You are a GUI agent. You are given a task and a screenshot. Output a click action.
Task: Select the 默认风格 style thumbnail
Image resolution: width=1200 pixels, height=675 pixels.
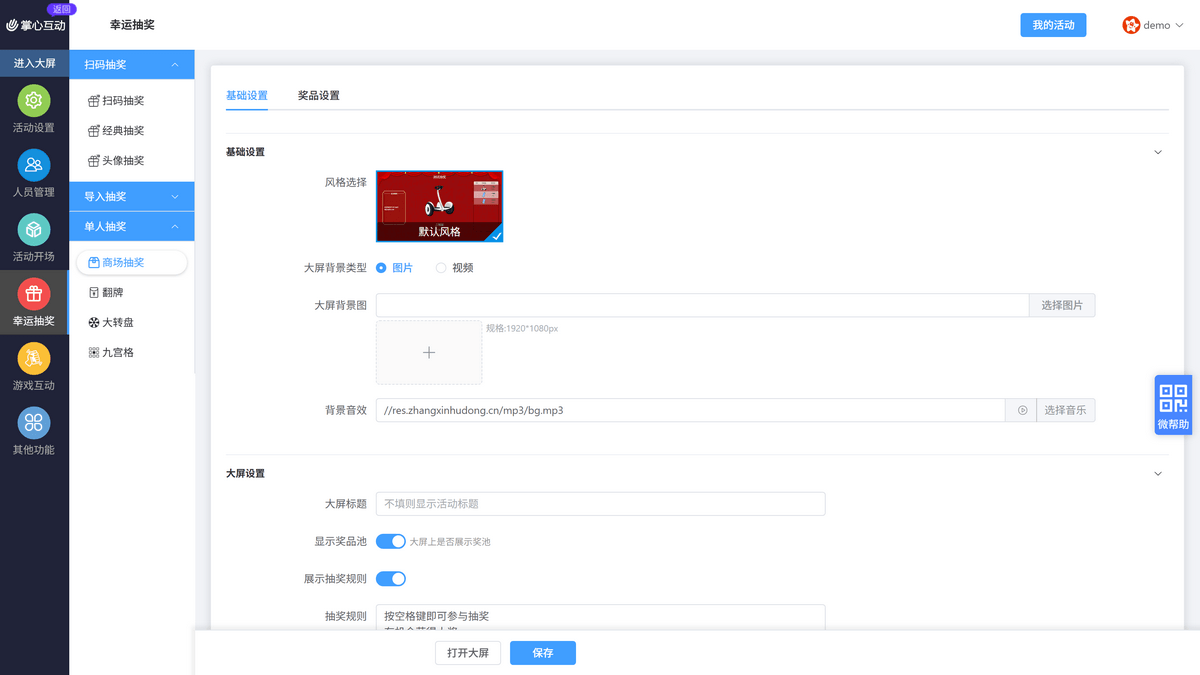click(x=440, y=206)
